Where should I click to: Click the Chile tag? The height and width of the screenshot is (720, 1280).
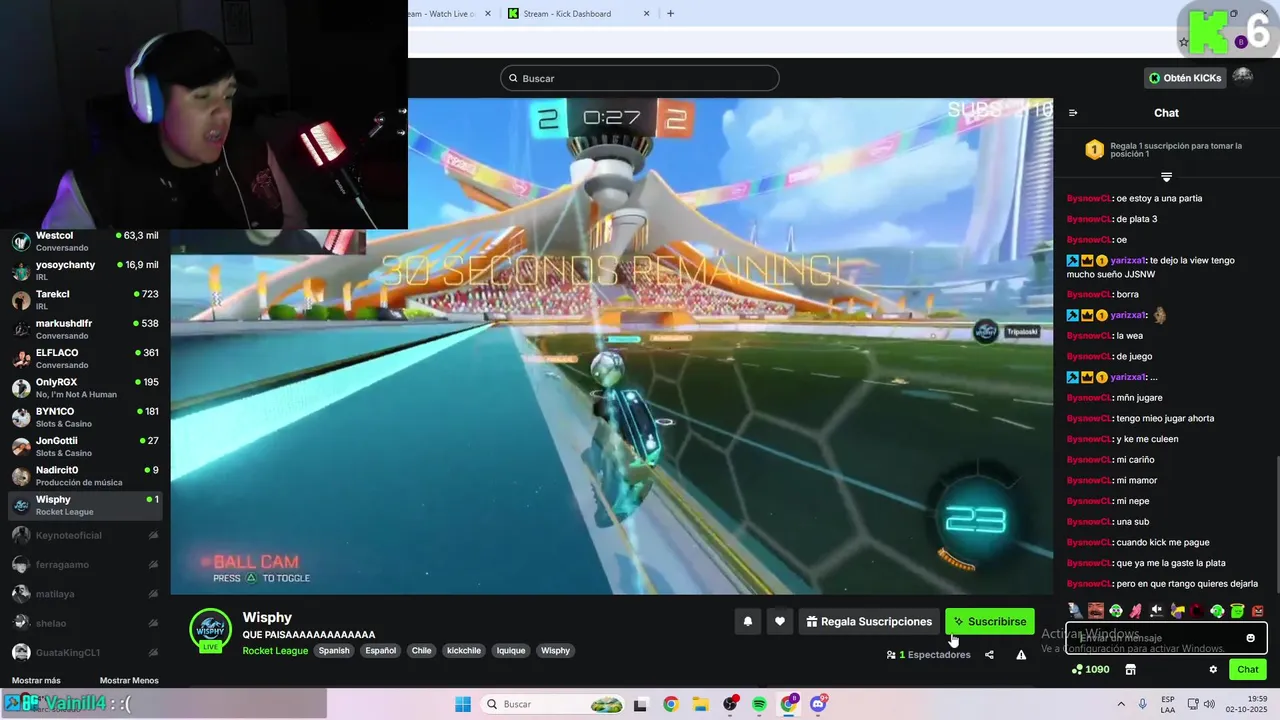coord(421,650)
